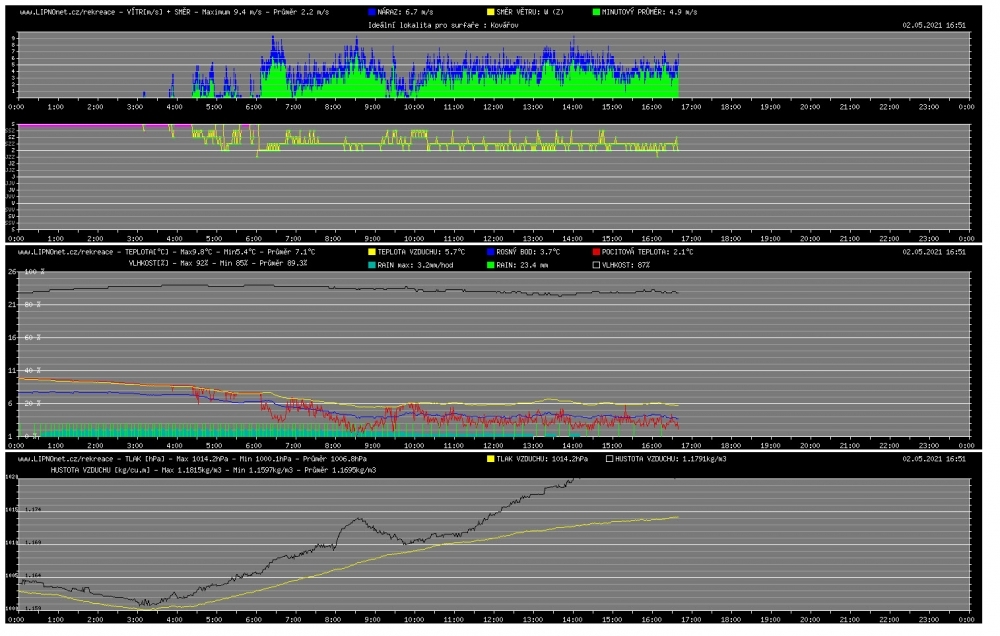Viewport: 1000px width, 636px height.
Task: Click the 23:00 tick under the wind speed chart
Action: click(x=929, y=107)
